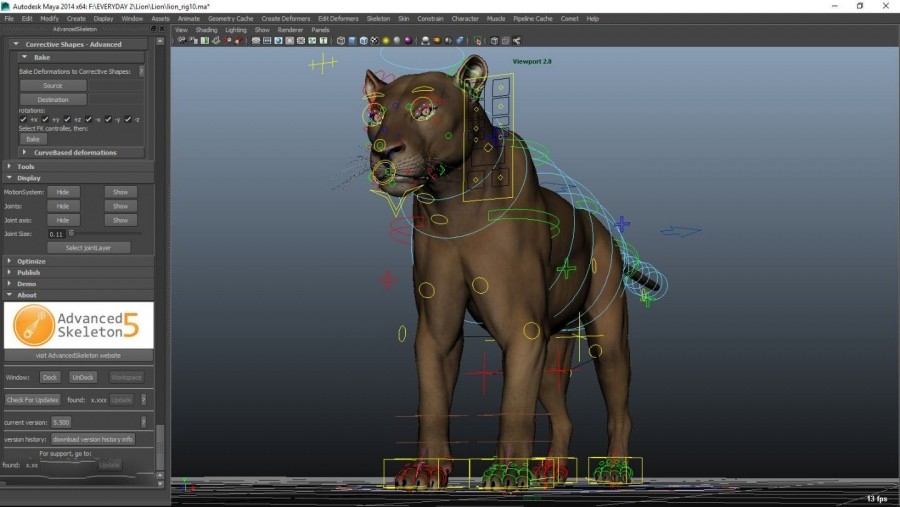Click the Joint Size input field
Screen dimensions: 900x507
coord(57,234)
